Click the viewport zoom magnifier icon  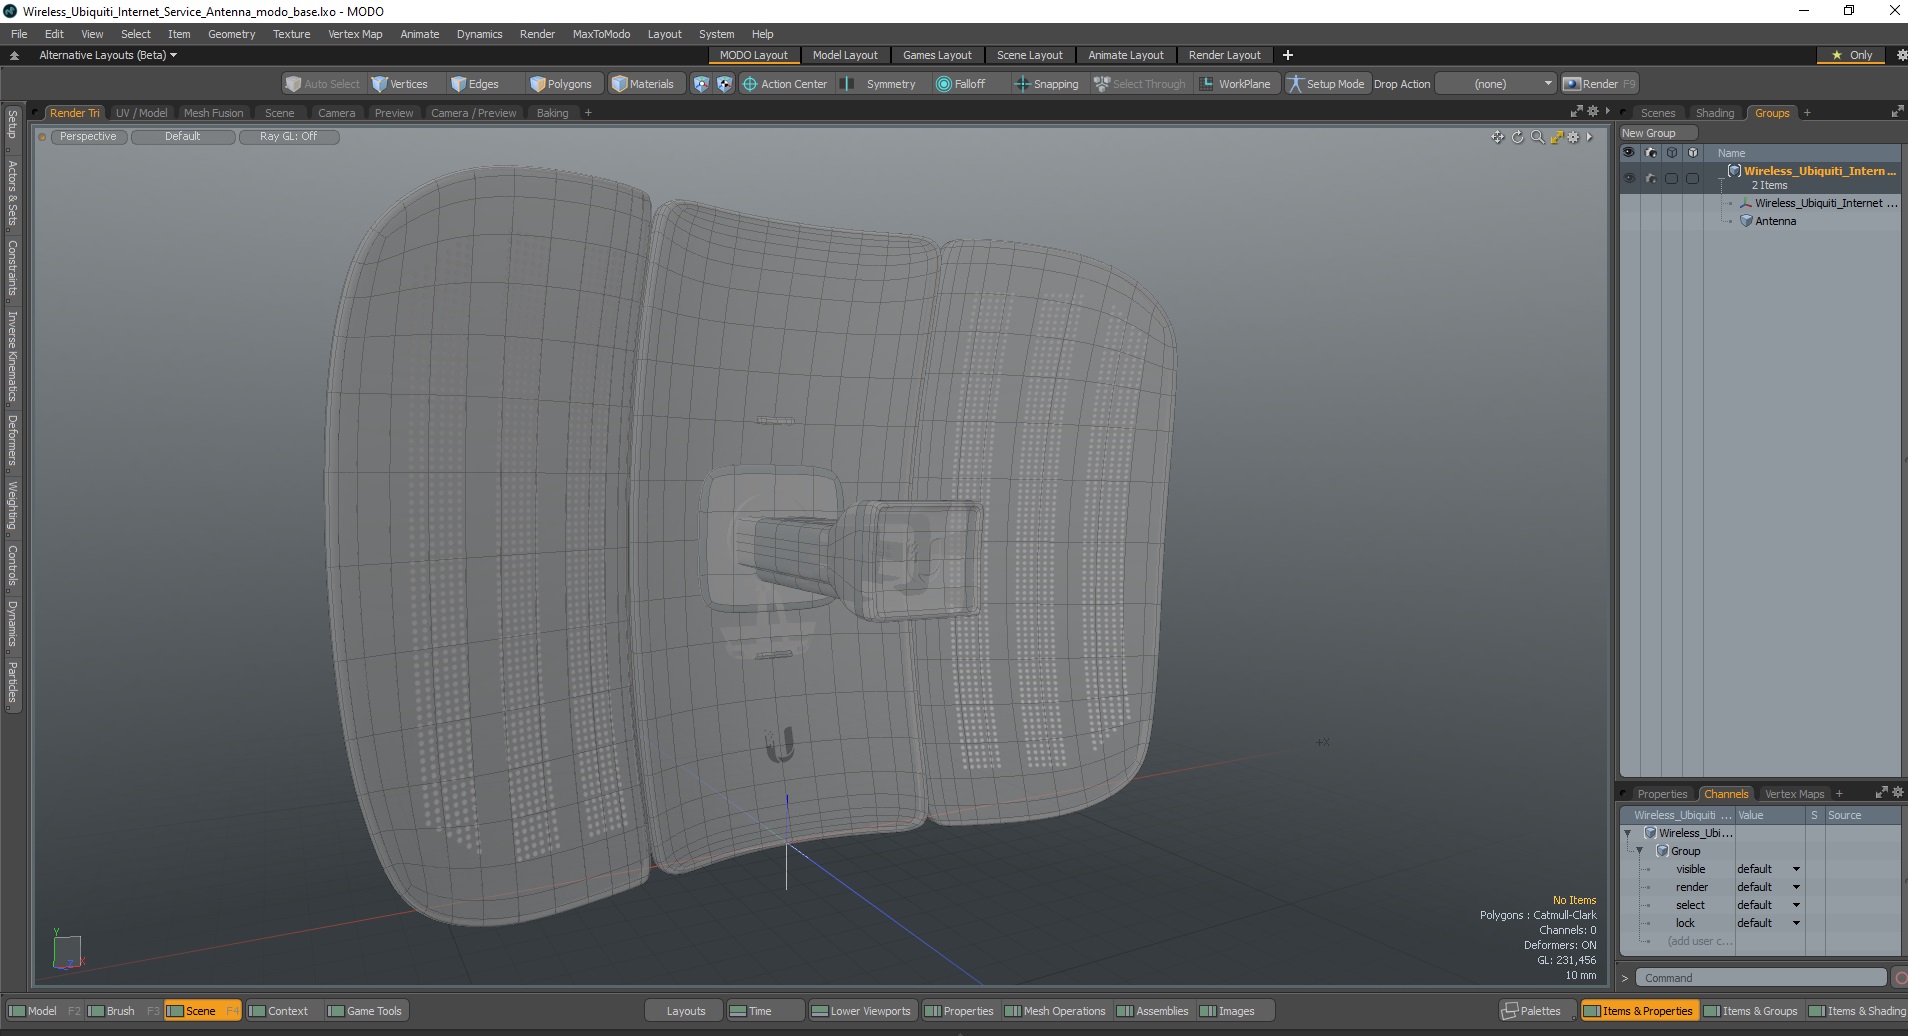[1537, 137]
